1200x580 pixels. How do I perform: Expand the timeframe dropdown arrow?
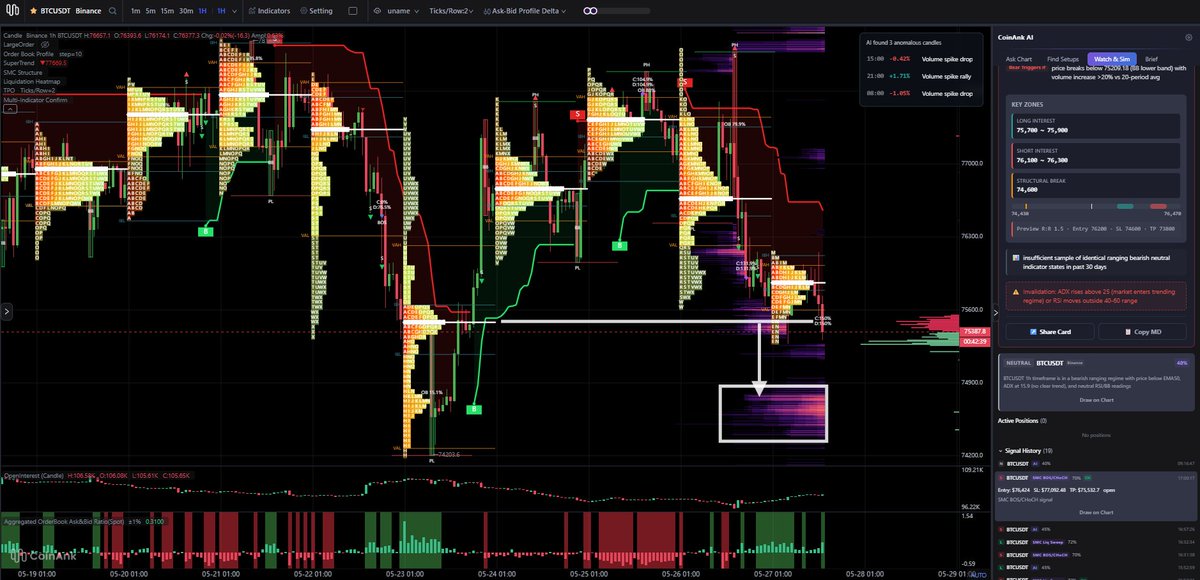pos(237,11)
